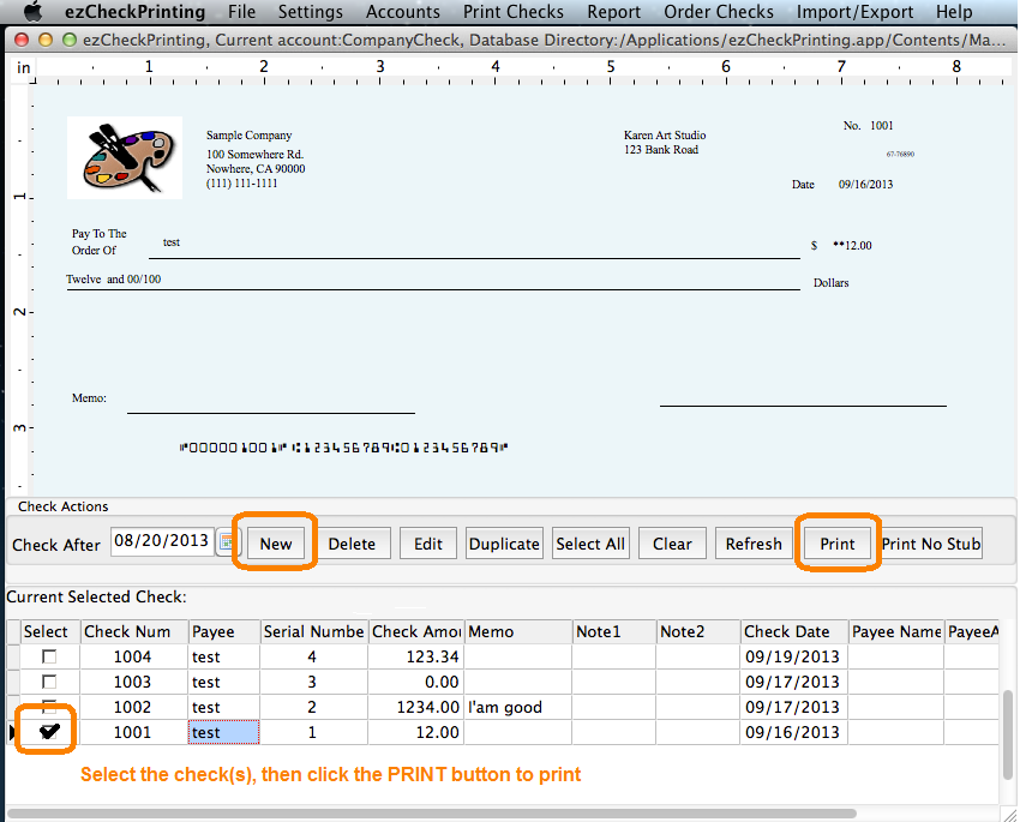This screenshot has width=1020, height=822.
Task: Open the File menu
Action: click(x=242, y=12)
